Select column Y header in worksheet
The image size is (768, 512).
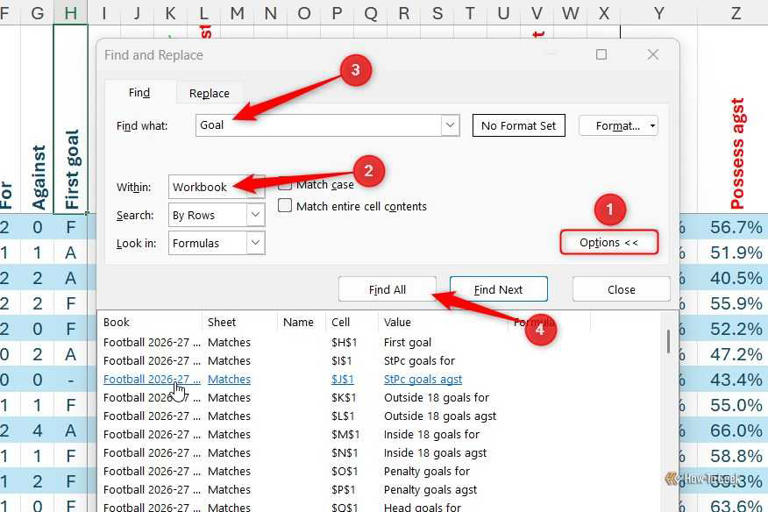pyautogui.click(x=659, y=12)
